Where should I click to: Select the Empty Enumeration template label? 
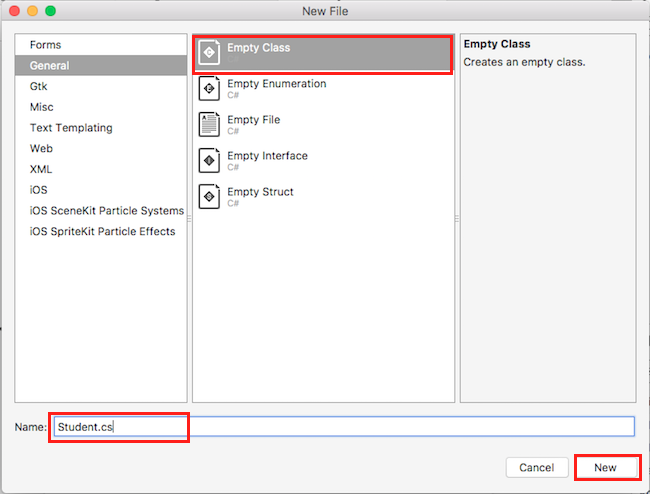pos(276,84)
